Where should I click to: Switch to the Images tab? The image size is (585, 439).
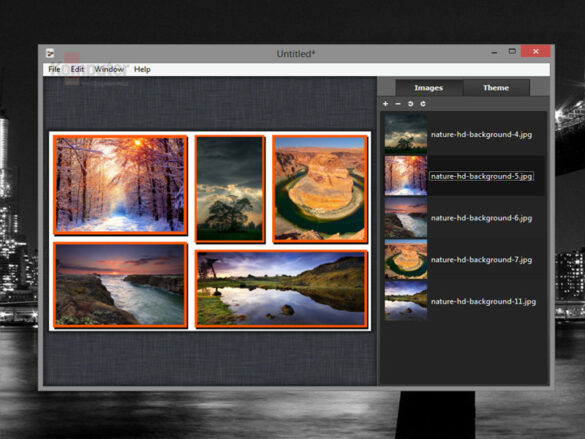(429, 88)
